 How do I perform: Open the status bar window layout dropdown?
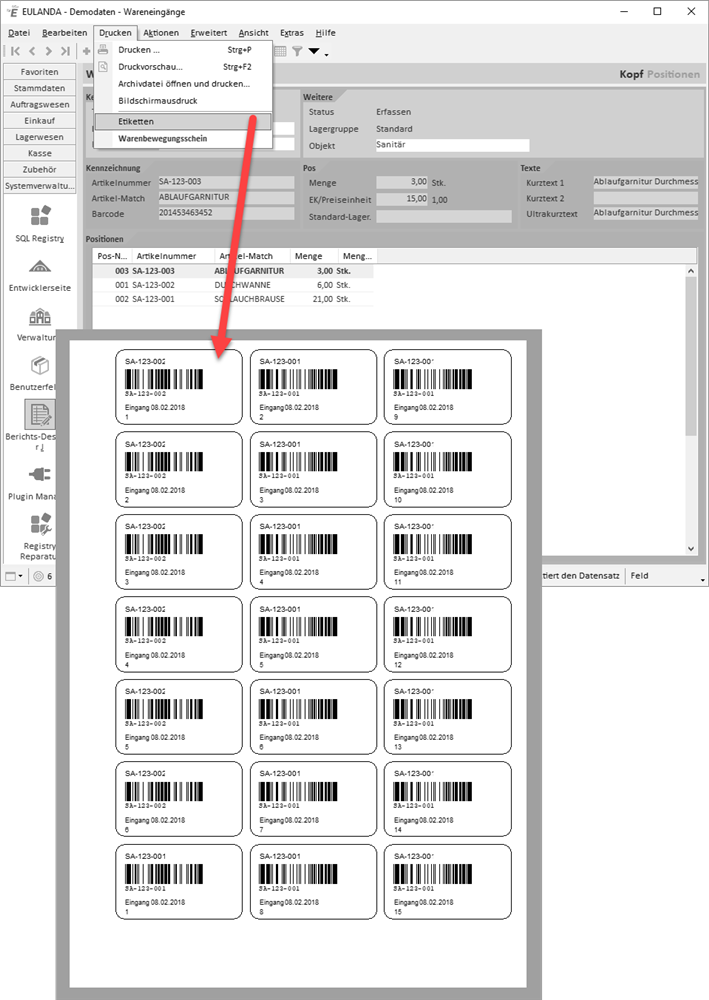point(14,576)
